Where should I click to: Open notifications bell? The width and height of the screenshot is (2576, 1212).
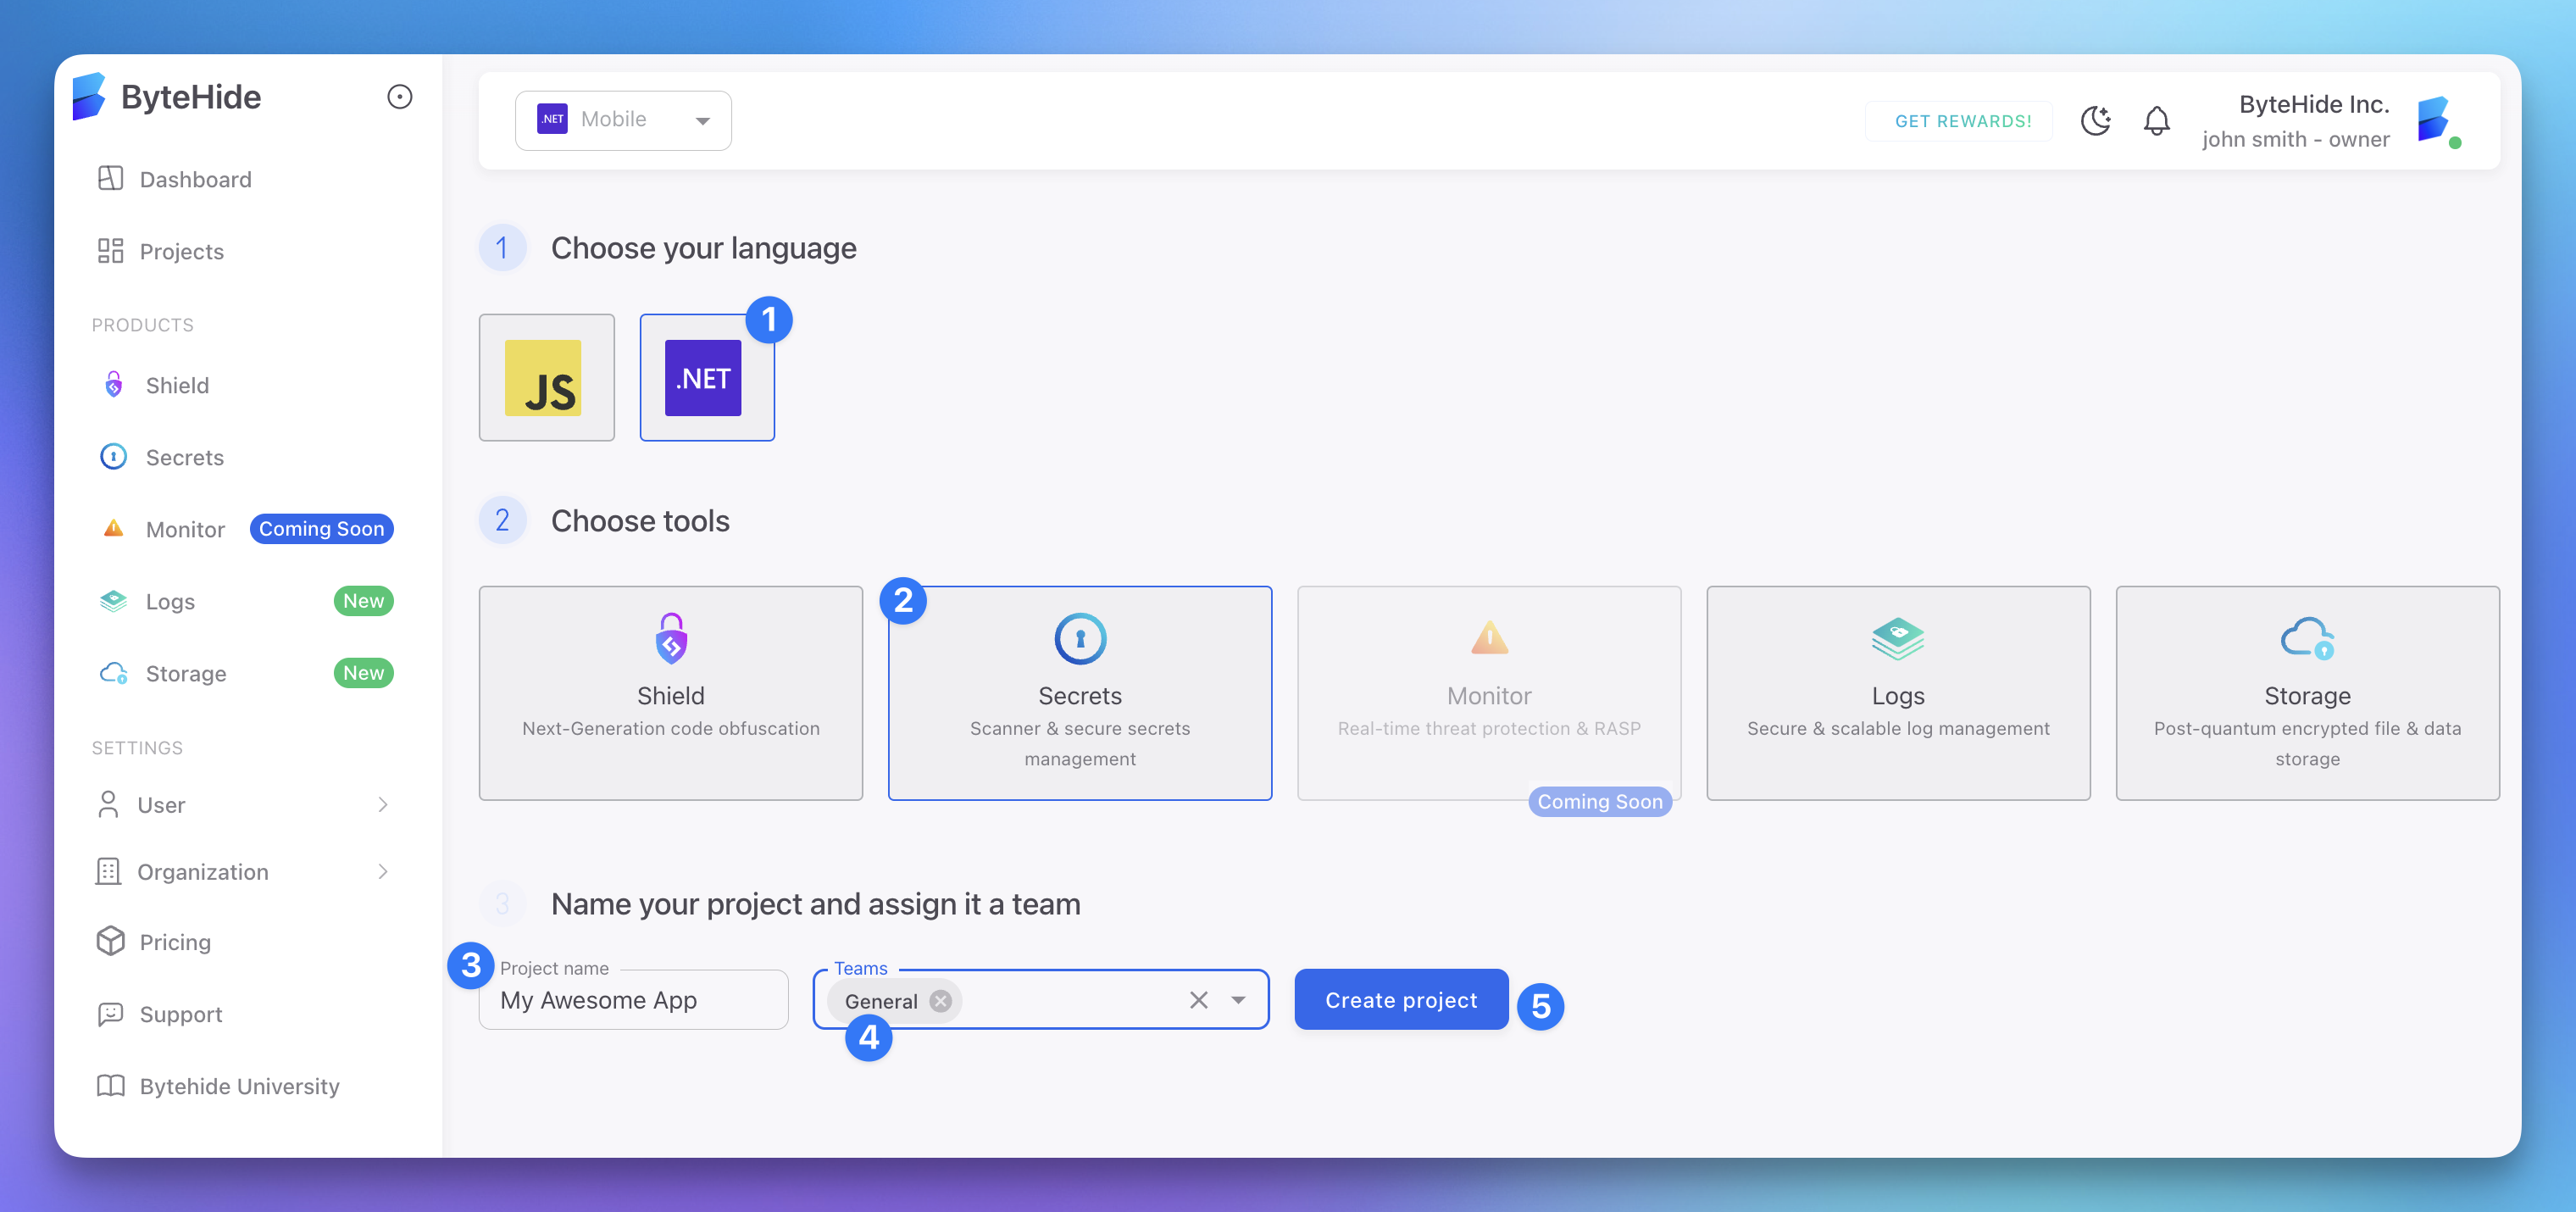tap(2156, 121)
